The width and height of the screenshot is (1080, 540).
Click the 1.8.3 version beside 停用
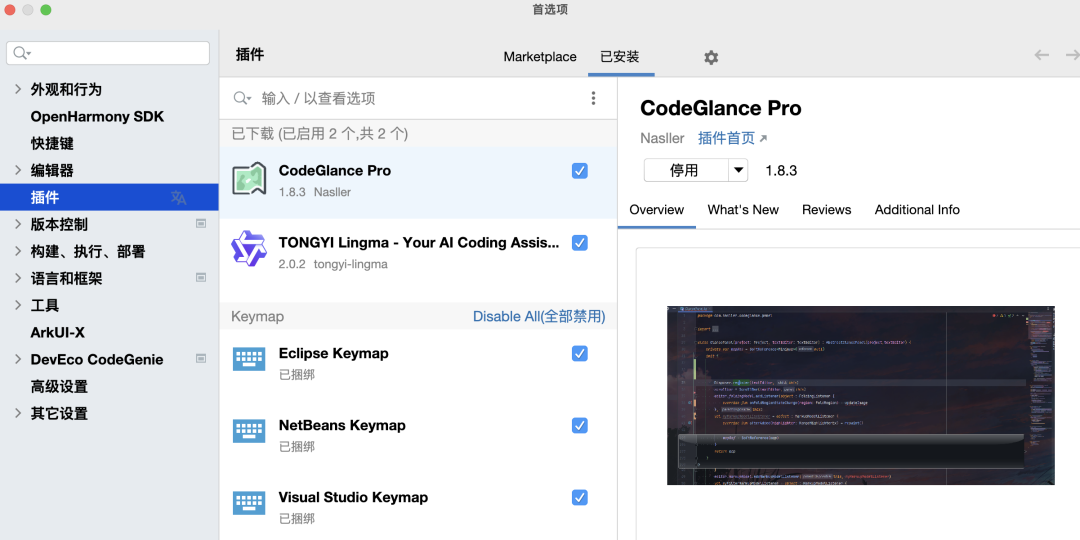[781, 171]
